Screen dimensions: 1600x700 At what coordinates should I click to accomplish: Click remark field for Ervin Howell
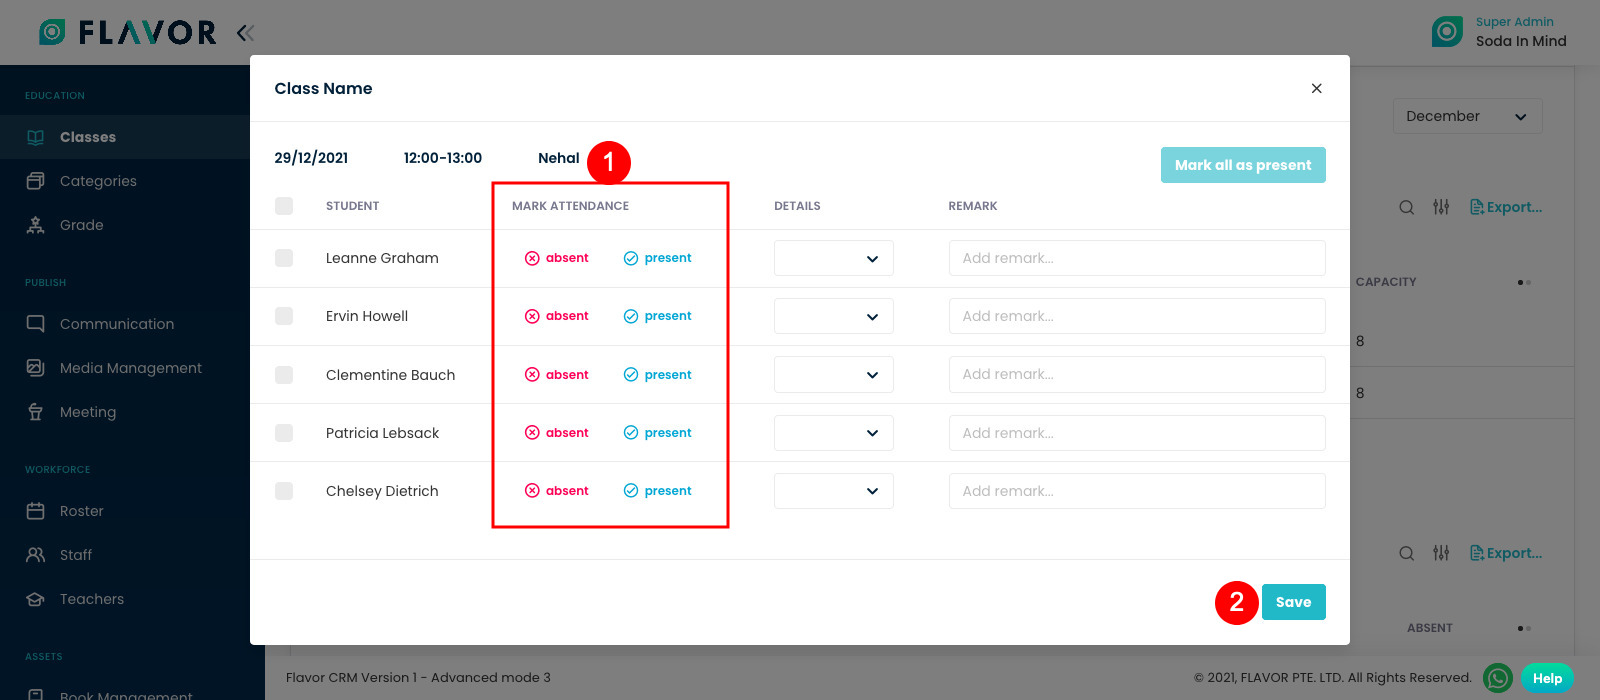pos(1137,316)
